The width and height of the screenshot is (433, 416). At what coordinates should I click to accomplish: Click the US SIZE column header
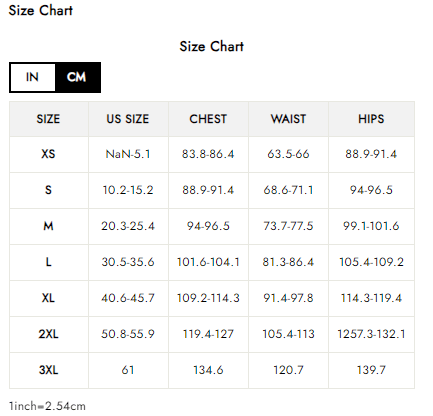point(128,119)
